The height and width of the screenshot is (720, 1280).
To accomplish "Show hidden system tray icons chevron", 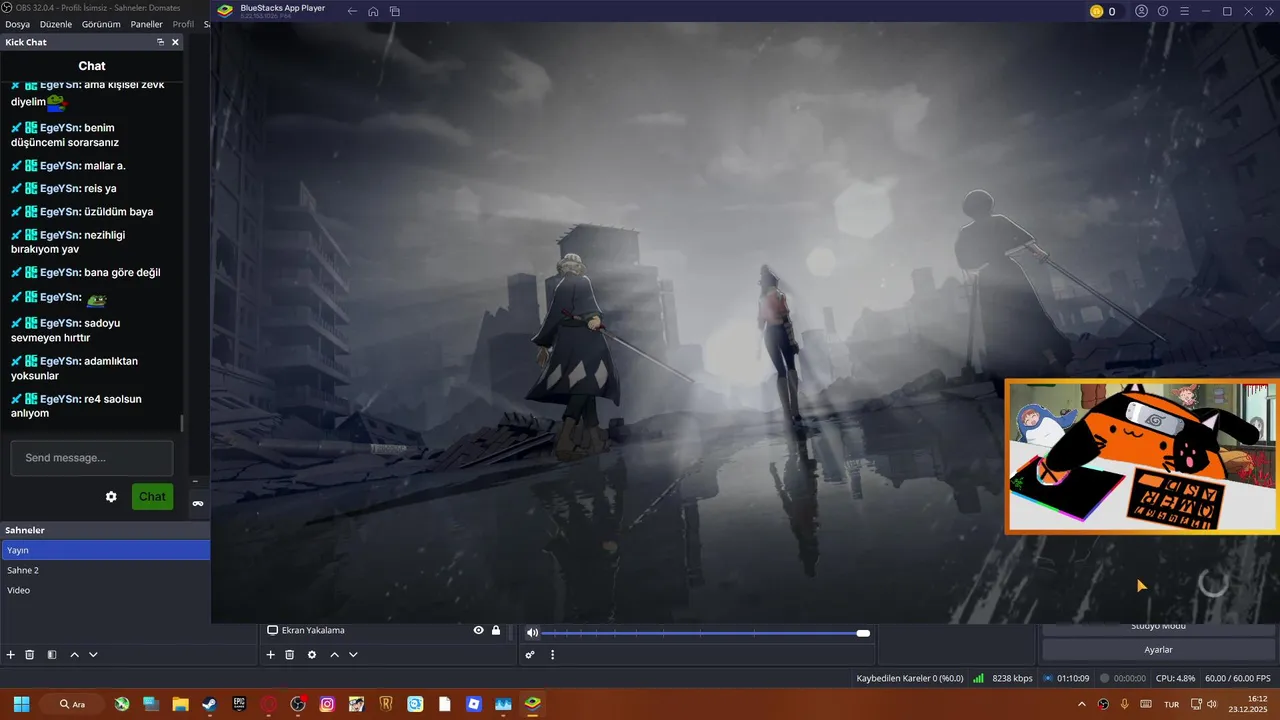I will pos(1081,704).
